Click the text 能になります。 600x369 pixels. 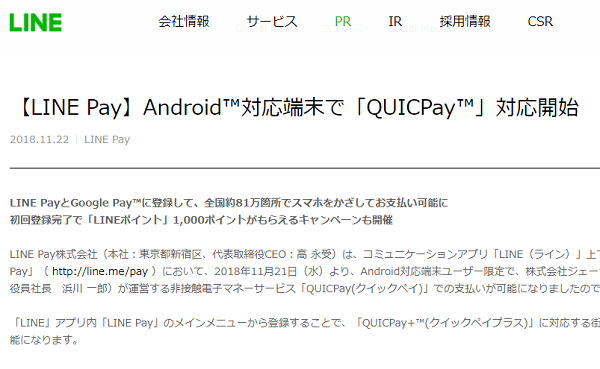[x=44, y=340]
